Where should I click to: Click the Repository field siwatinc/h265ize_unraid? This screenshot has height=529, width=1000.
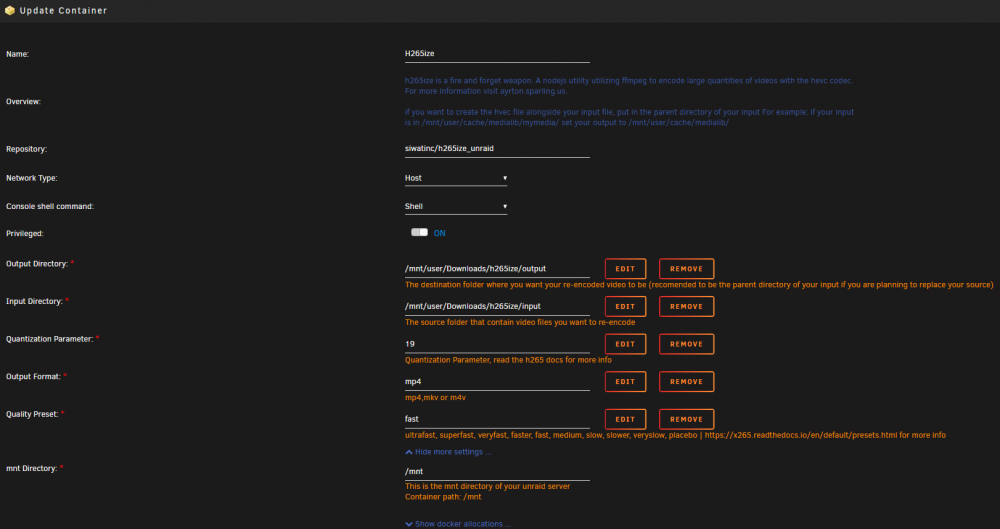pyautogui.click(x=497, y=148)
